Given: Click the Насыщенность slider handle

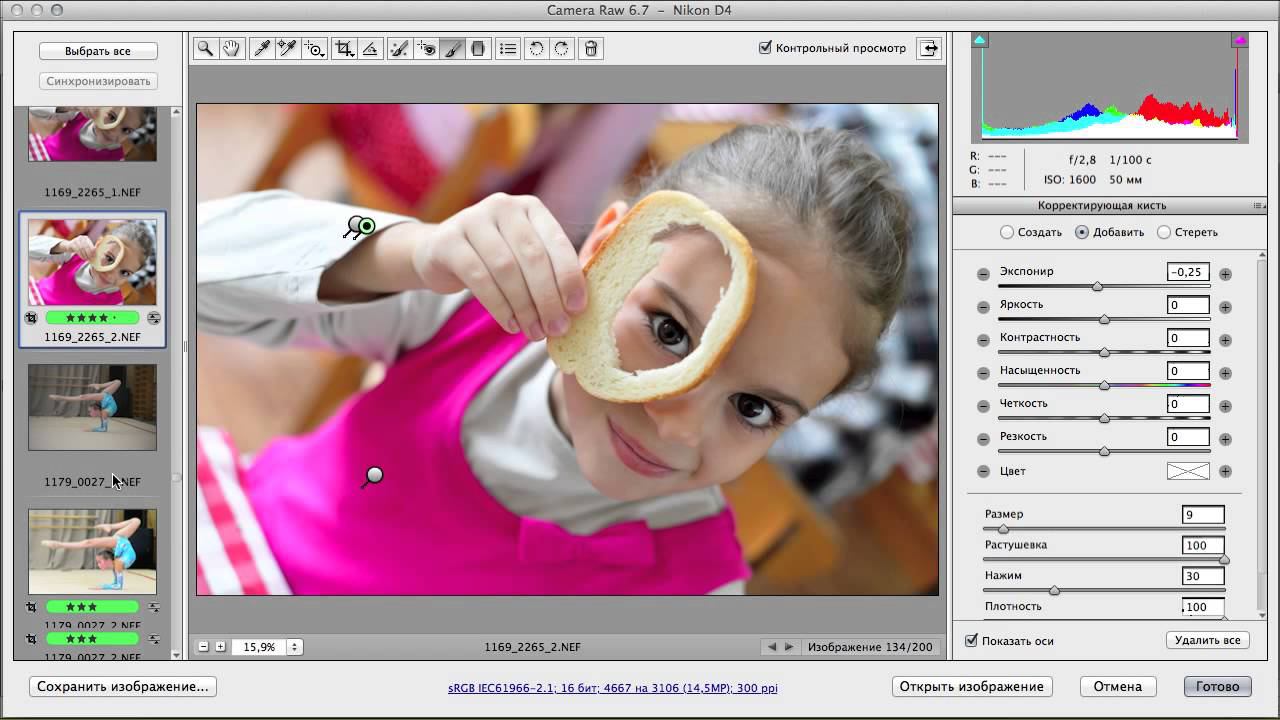Looking at the screenshot, I should (1104, 386).
